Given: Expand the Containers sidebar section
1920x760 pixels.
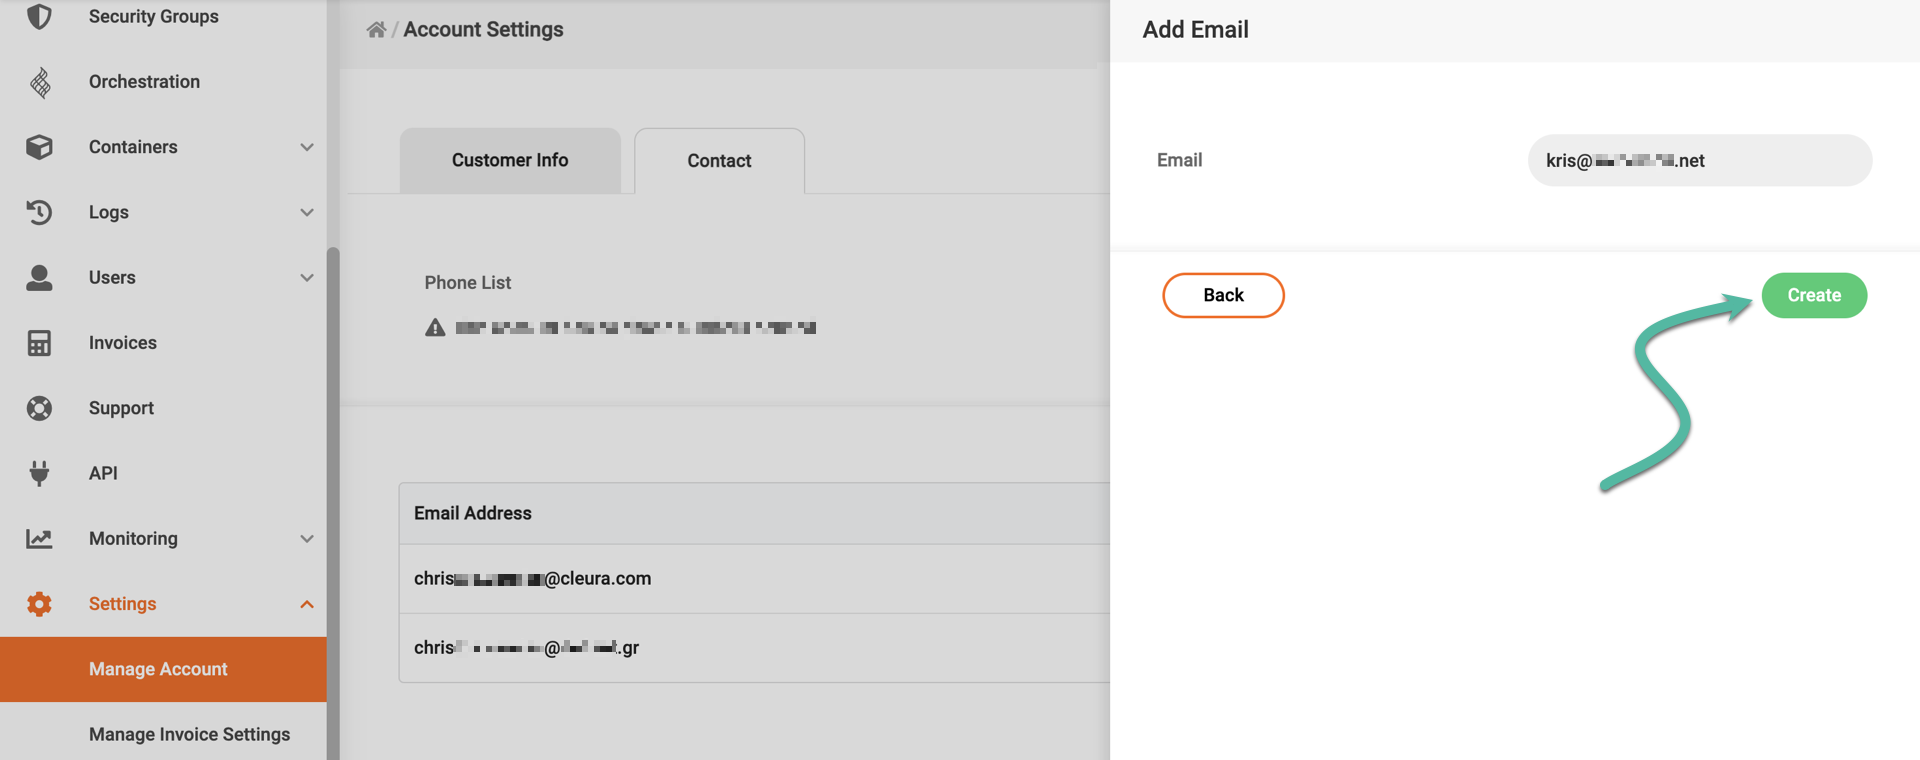Looking at the screenshot, I should 306,146.
